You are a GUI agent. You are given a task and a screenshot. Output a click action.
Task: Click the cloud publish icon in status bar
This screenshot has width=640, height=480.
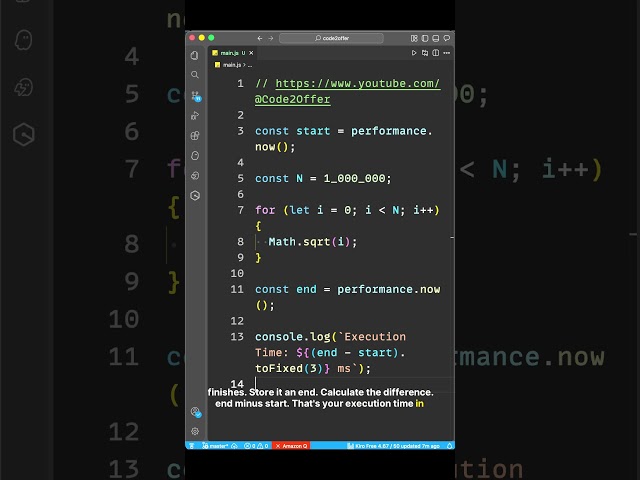(234, 446)
